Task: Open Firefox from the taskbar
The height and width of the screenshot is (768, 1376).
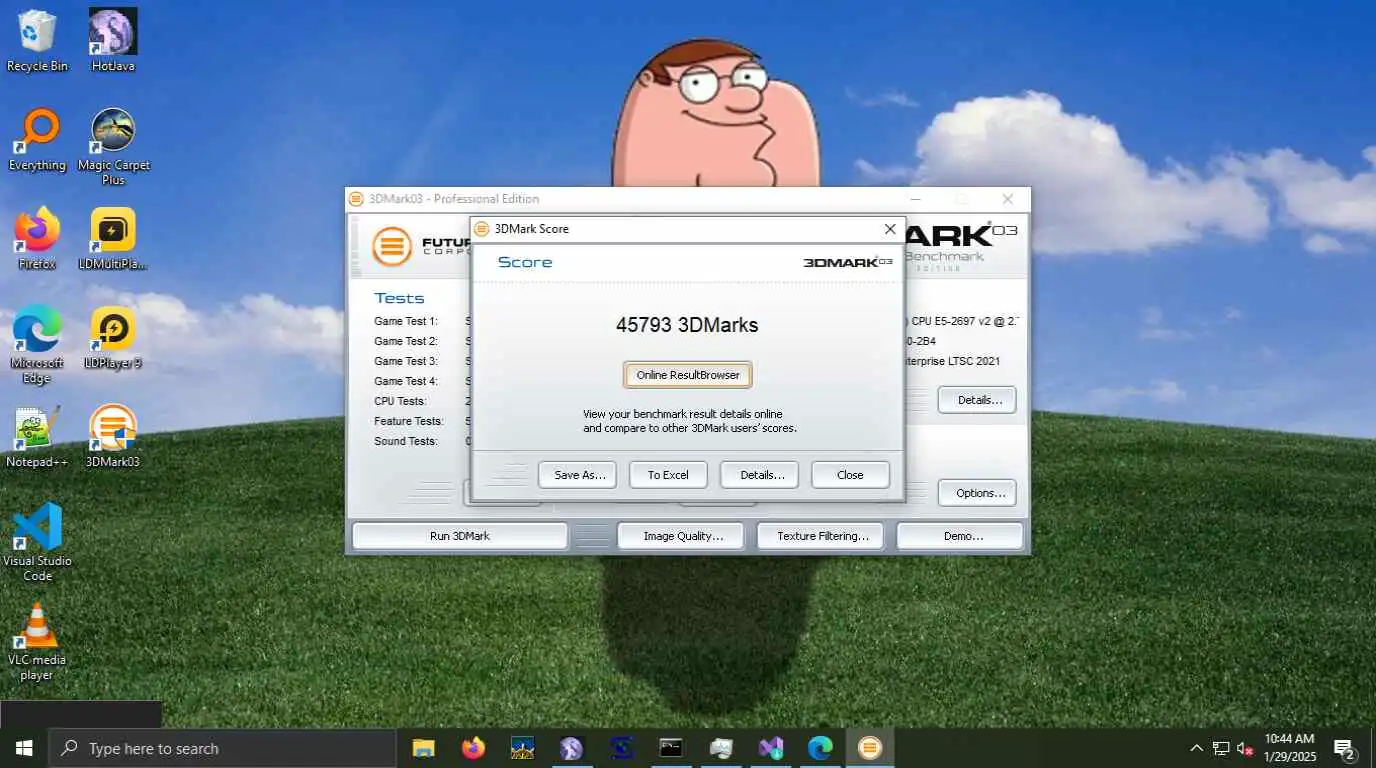Action: (473, 748)
